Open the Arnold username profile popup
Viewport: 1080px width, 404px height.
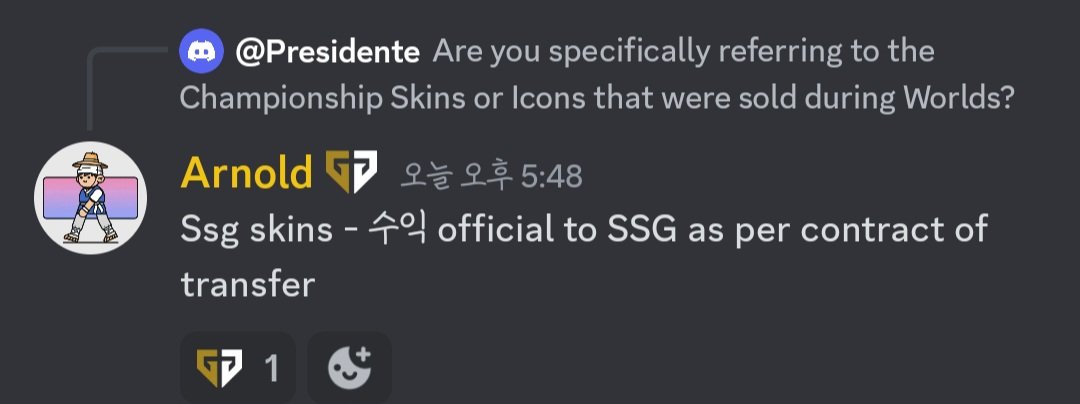coord(245,174)
